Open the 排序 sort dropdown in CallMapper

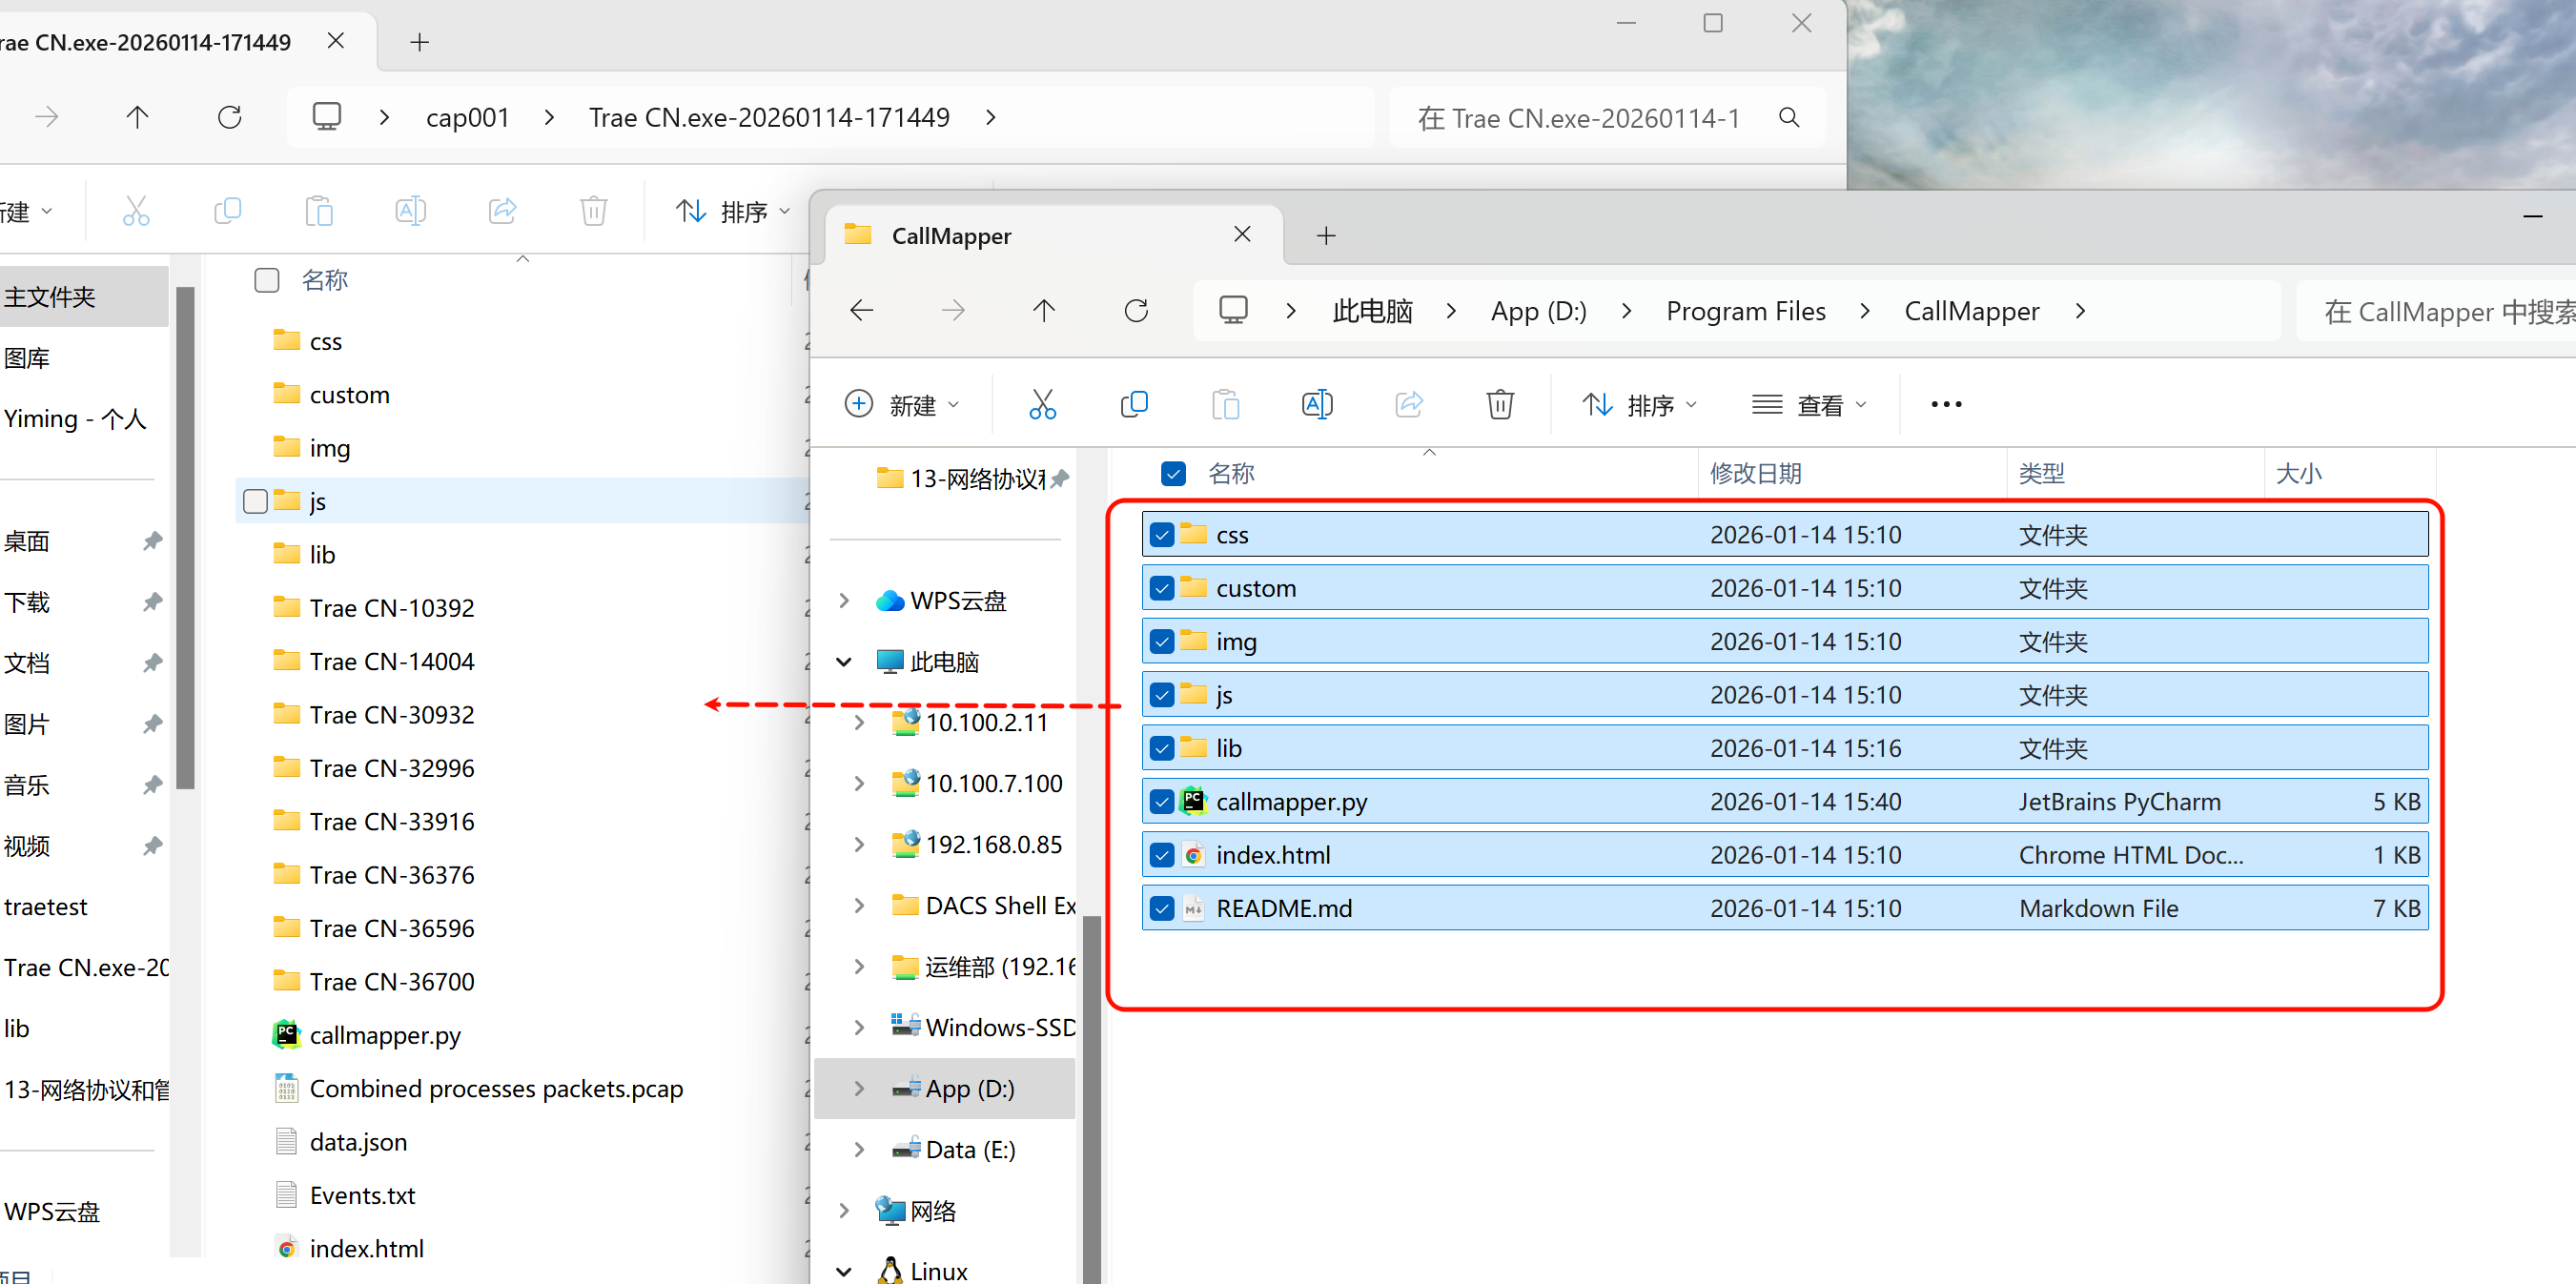(x=1640, y=405)
